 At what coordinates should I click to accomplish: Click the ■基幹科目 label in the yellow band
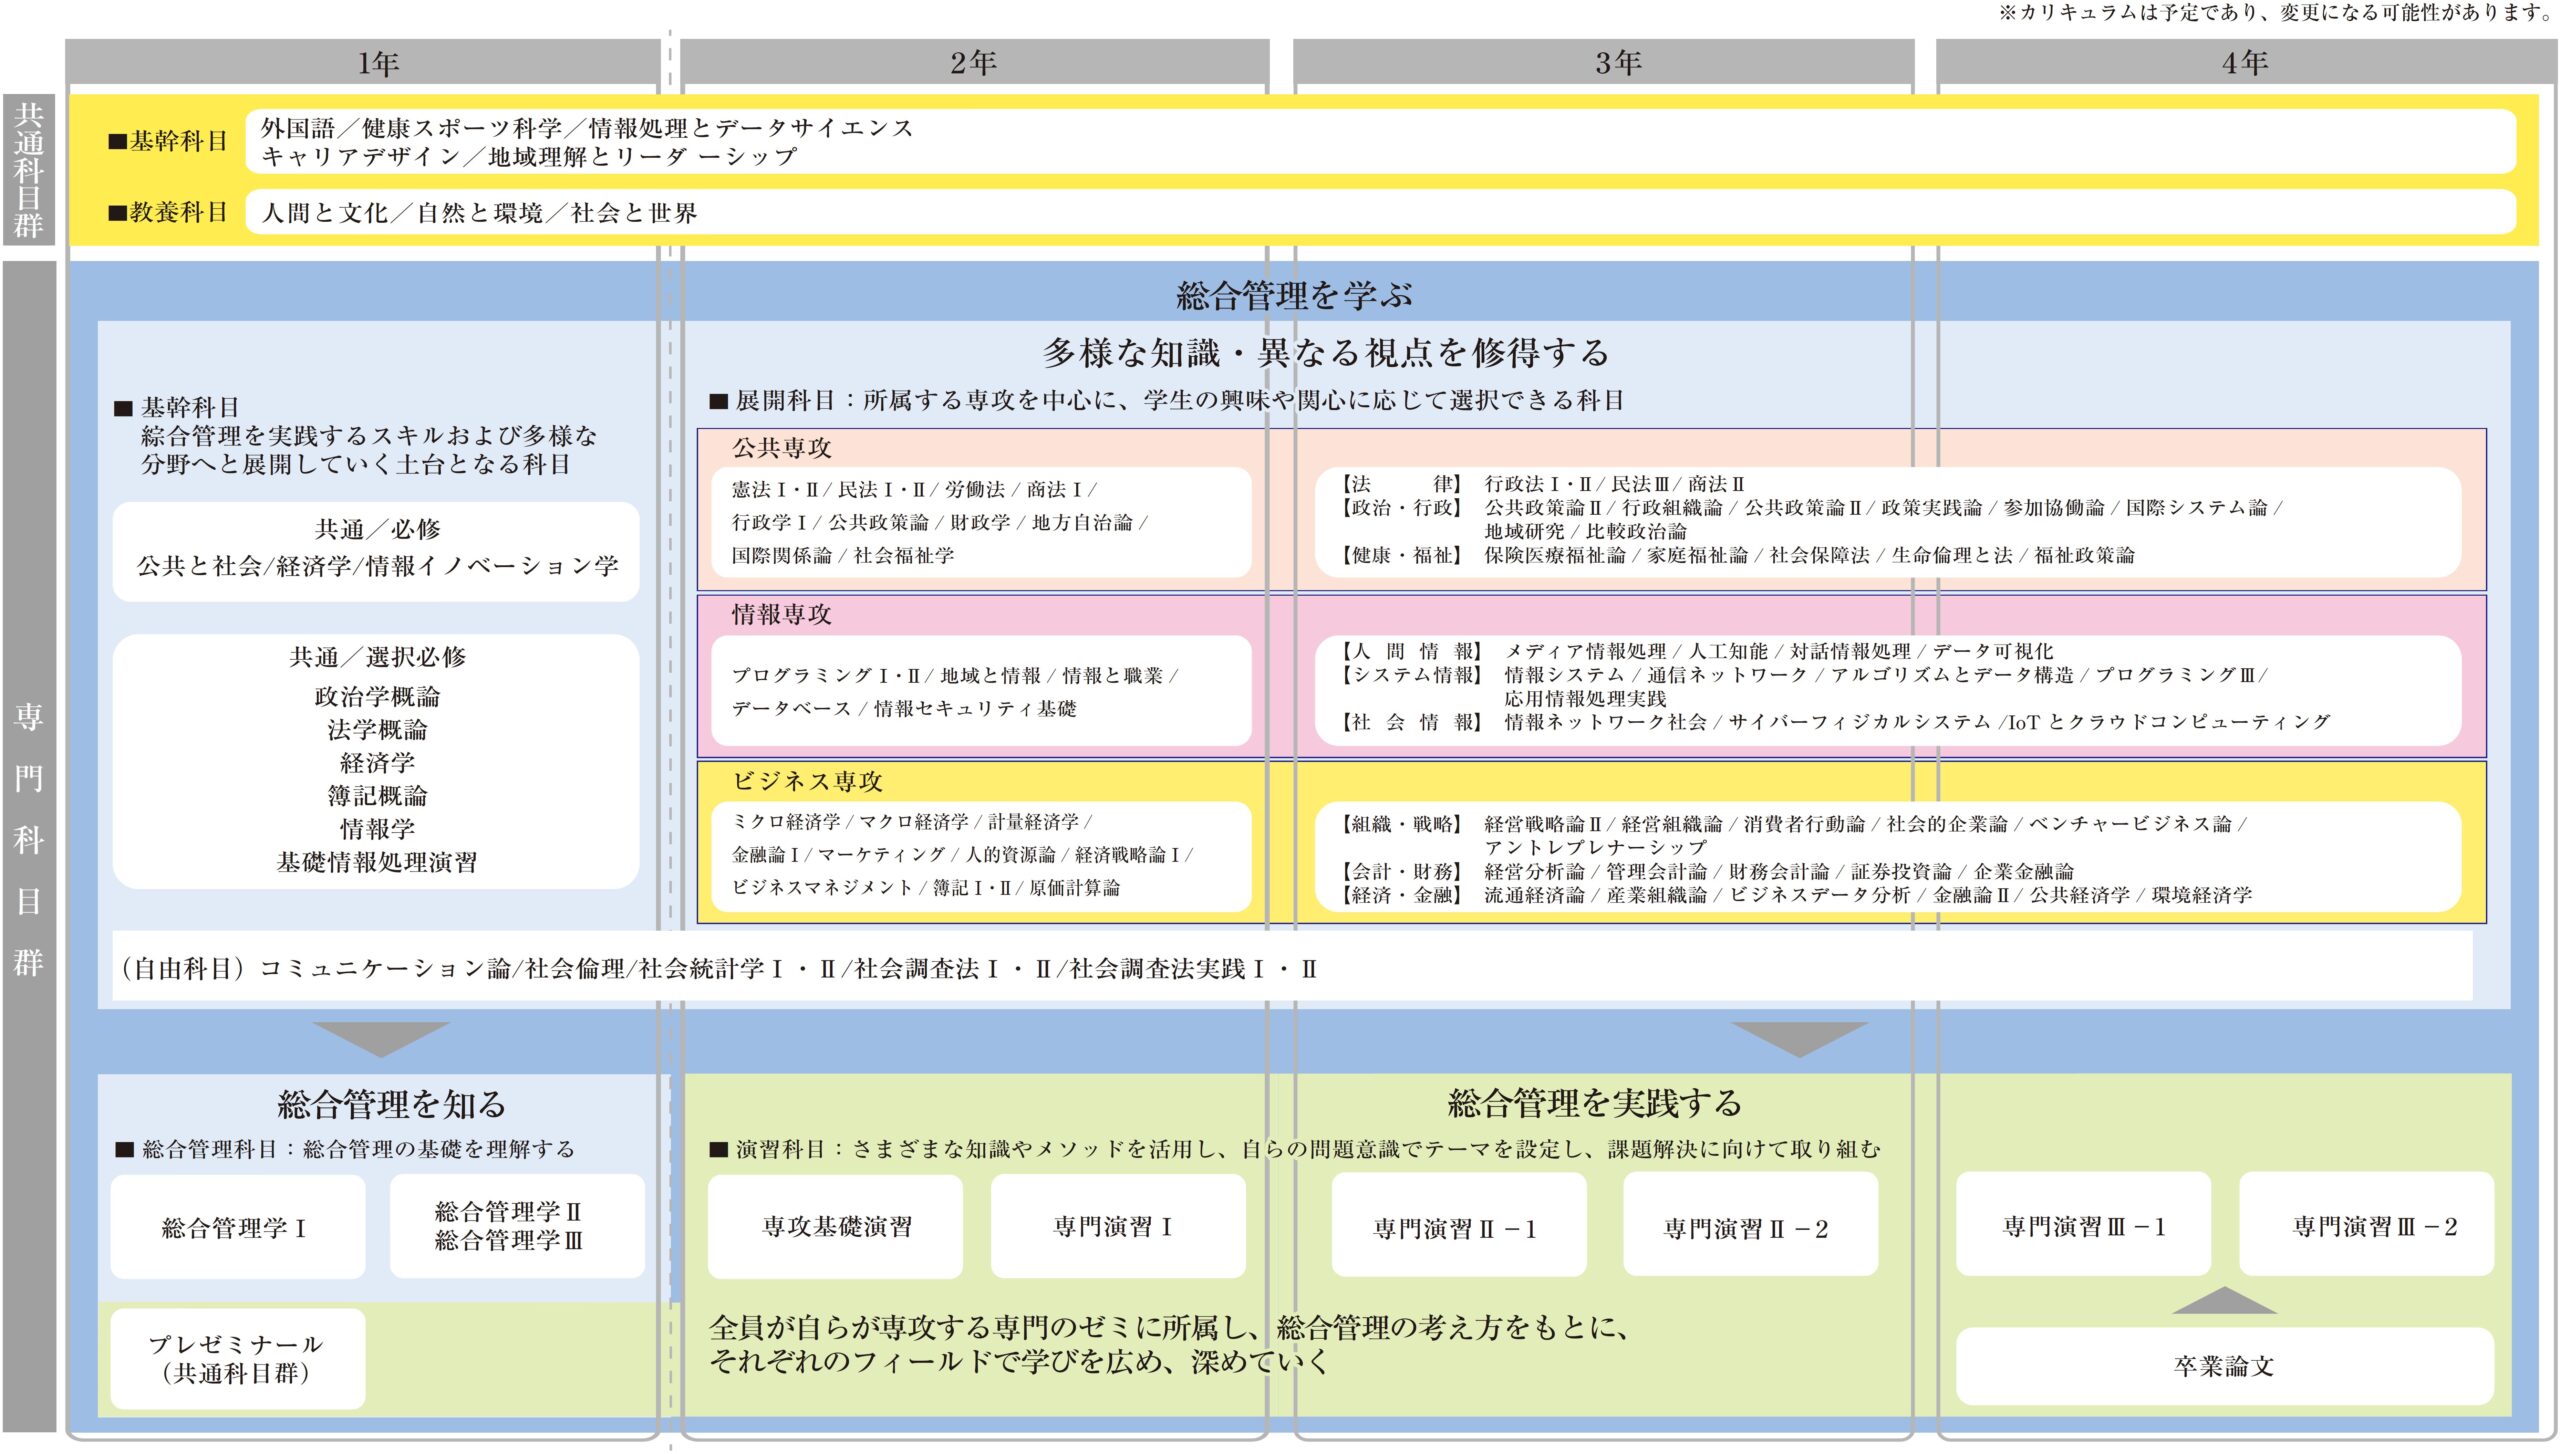(168, 141)
